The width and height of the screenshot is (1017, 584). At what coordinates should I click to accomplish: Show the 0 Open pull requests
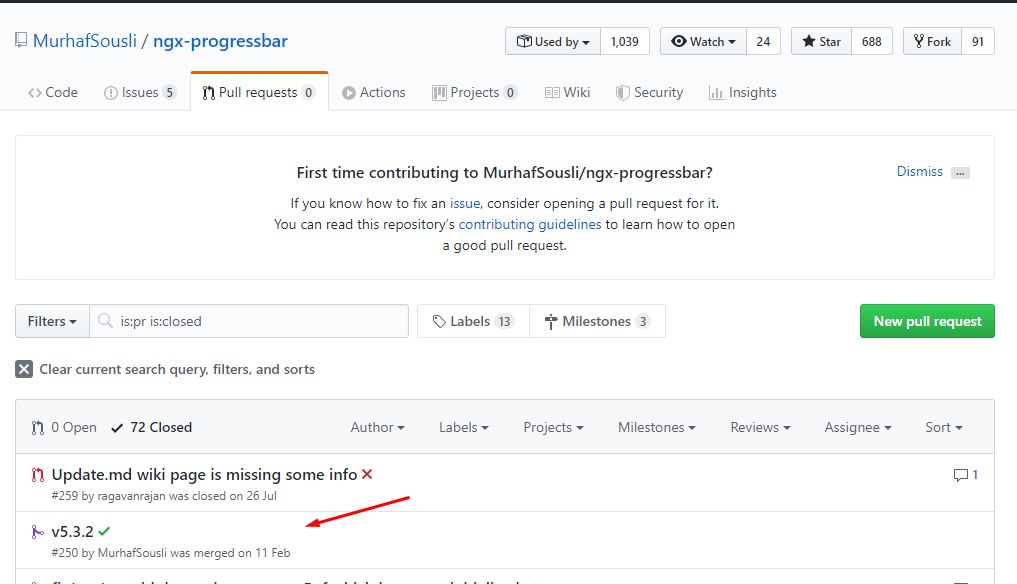coord(64,427)
